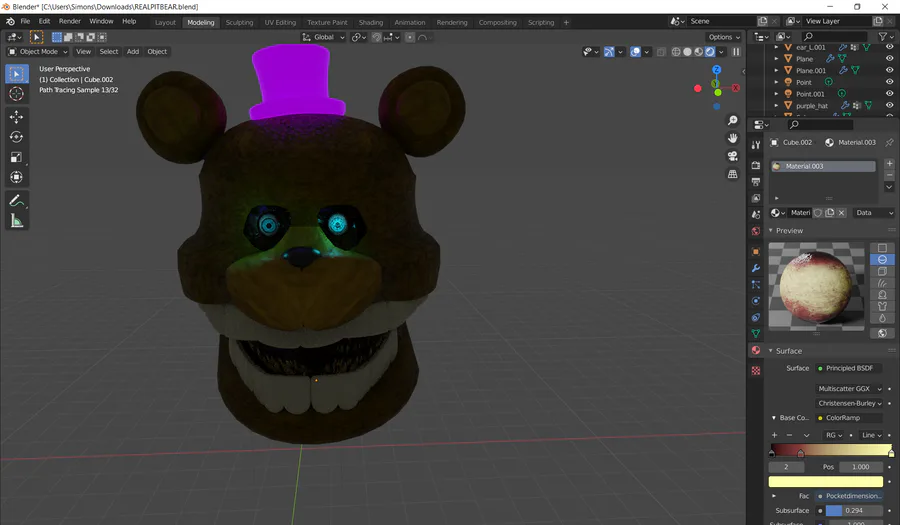Add a new material slot with plus
Image resolution: width=900 pixels, height=525 pixels.
(x=889, y=164)
